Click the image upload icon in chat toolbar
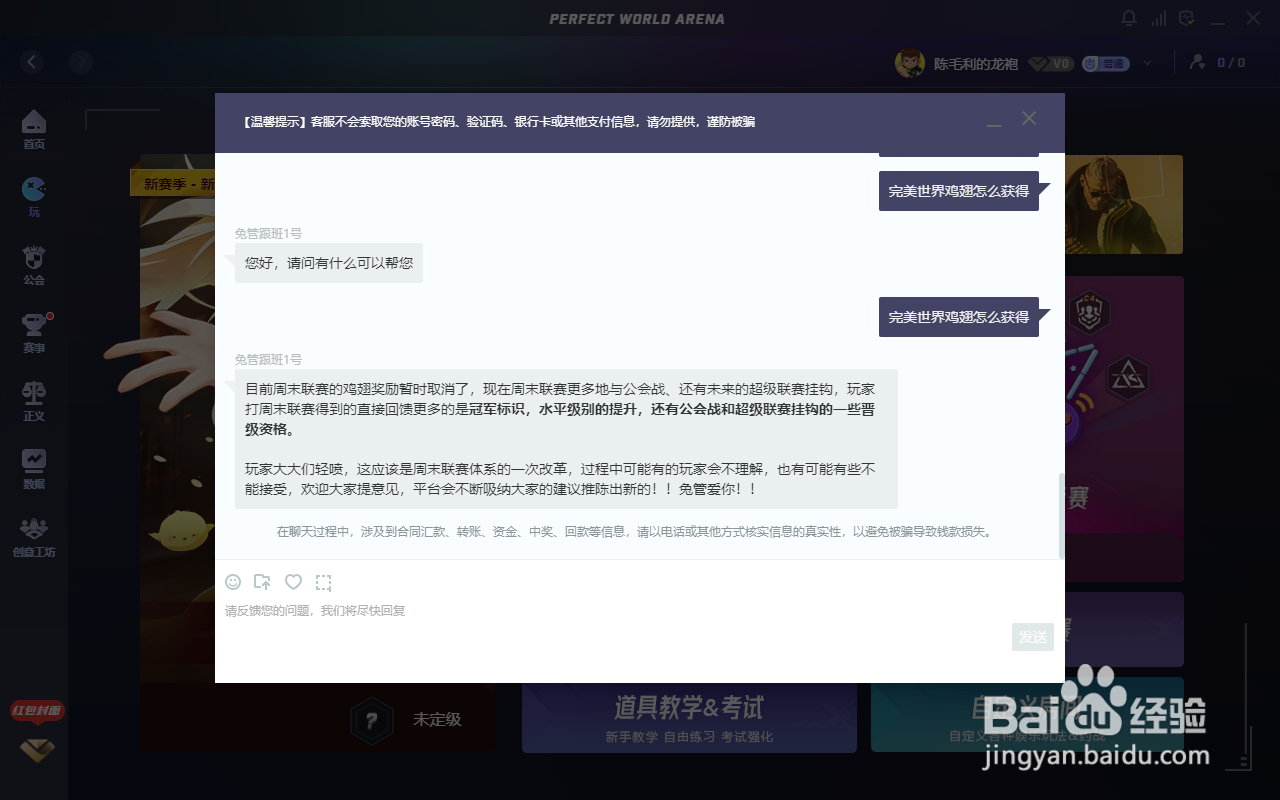The height and width of the screenshot is (800, 1280). [x=263, y=582]
